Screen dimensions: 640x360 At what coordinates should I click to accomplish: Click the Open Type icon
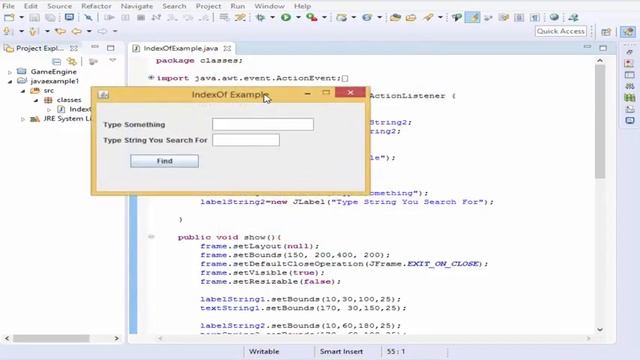(x=395, y=18)
